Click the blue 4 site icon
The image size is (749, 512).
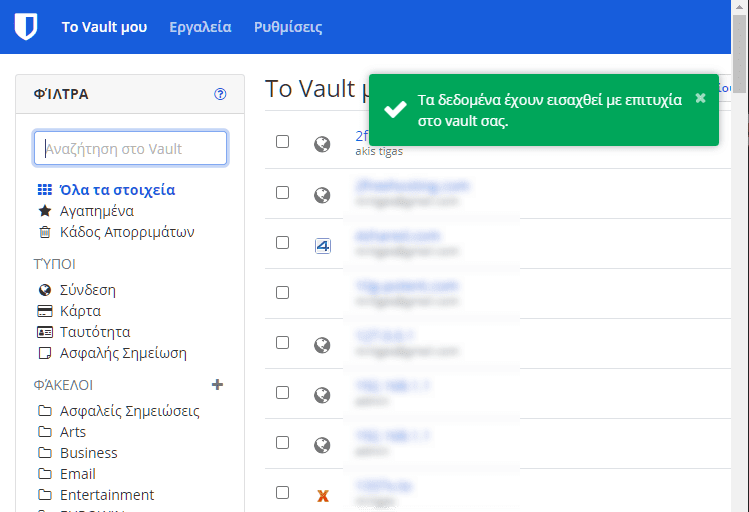pos(323,246)
